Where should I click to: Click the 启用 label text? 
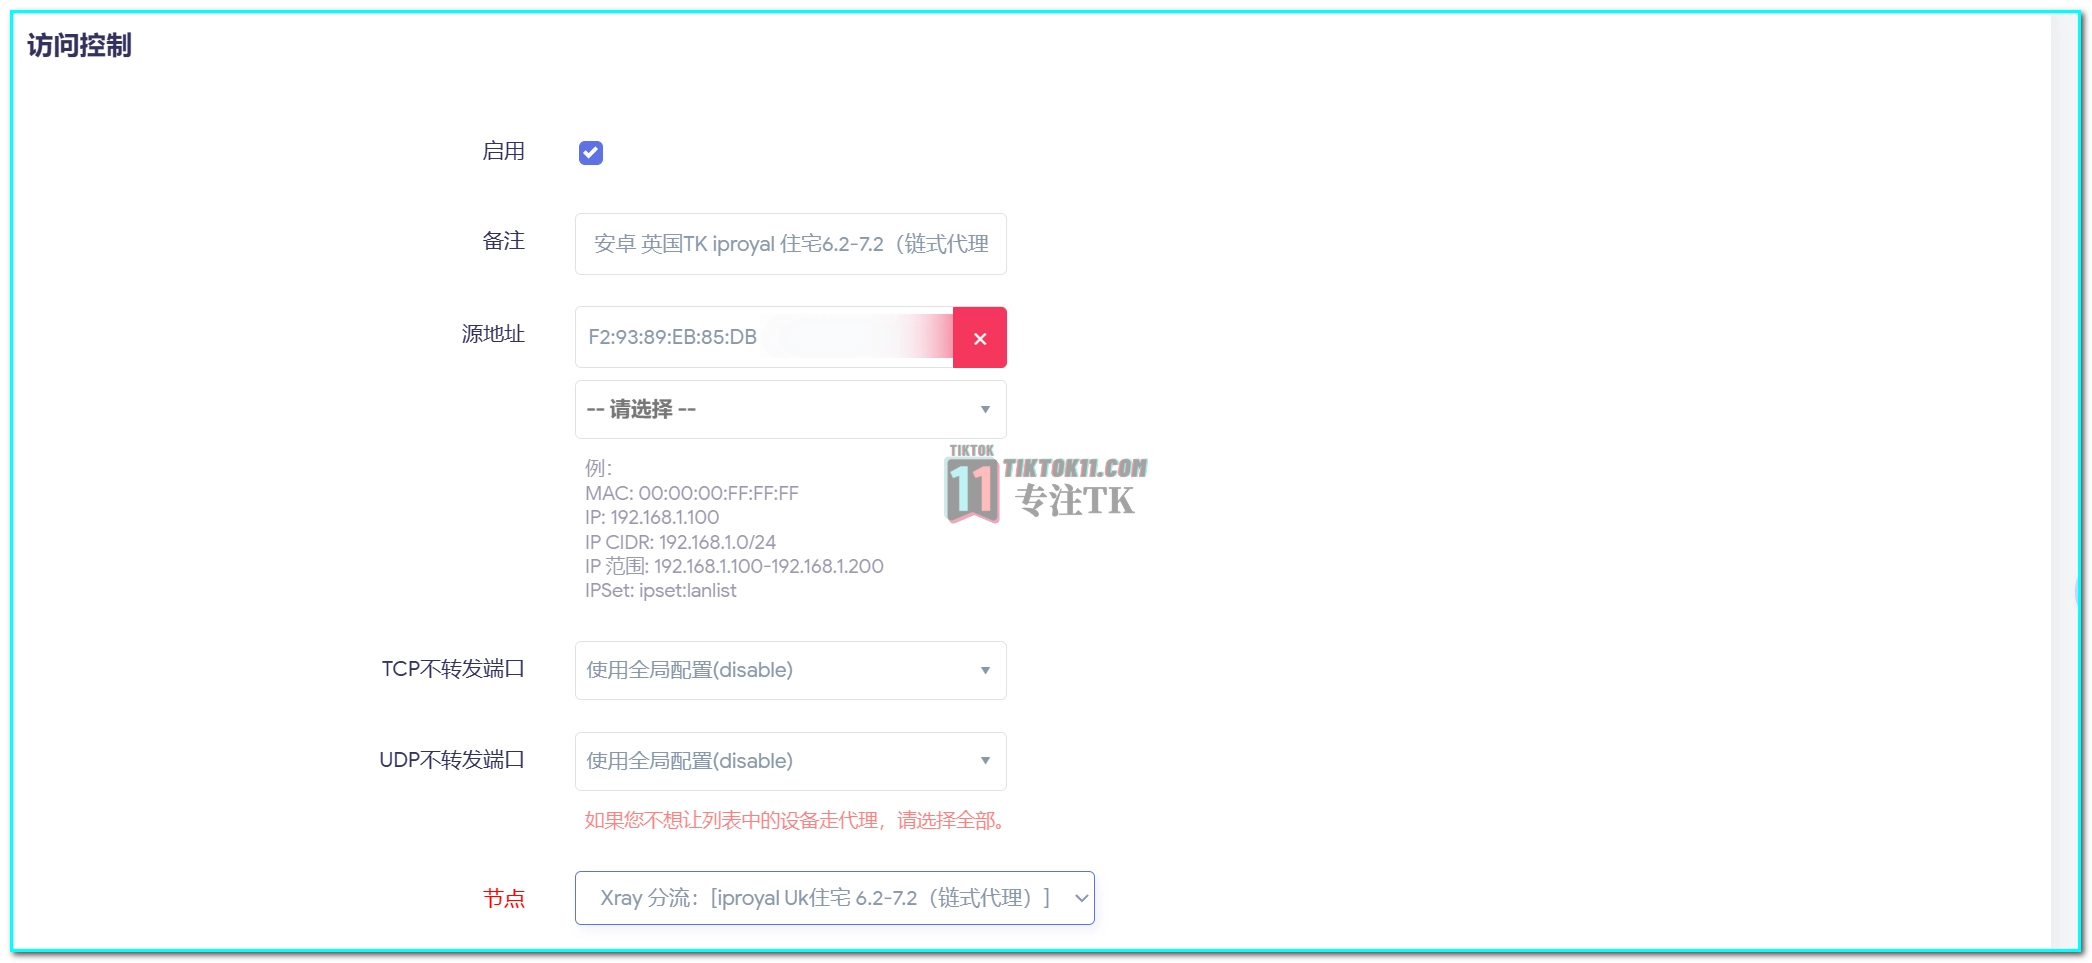coord(503,151)
